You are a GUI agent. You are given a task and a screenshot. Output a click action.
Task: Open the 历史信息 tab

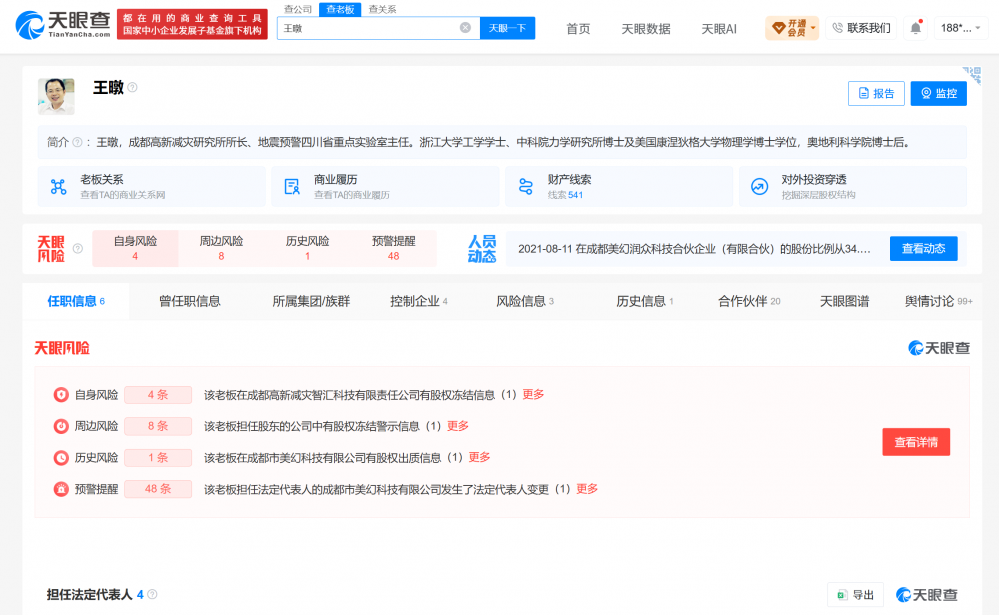click(x=645, y=301)
